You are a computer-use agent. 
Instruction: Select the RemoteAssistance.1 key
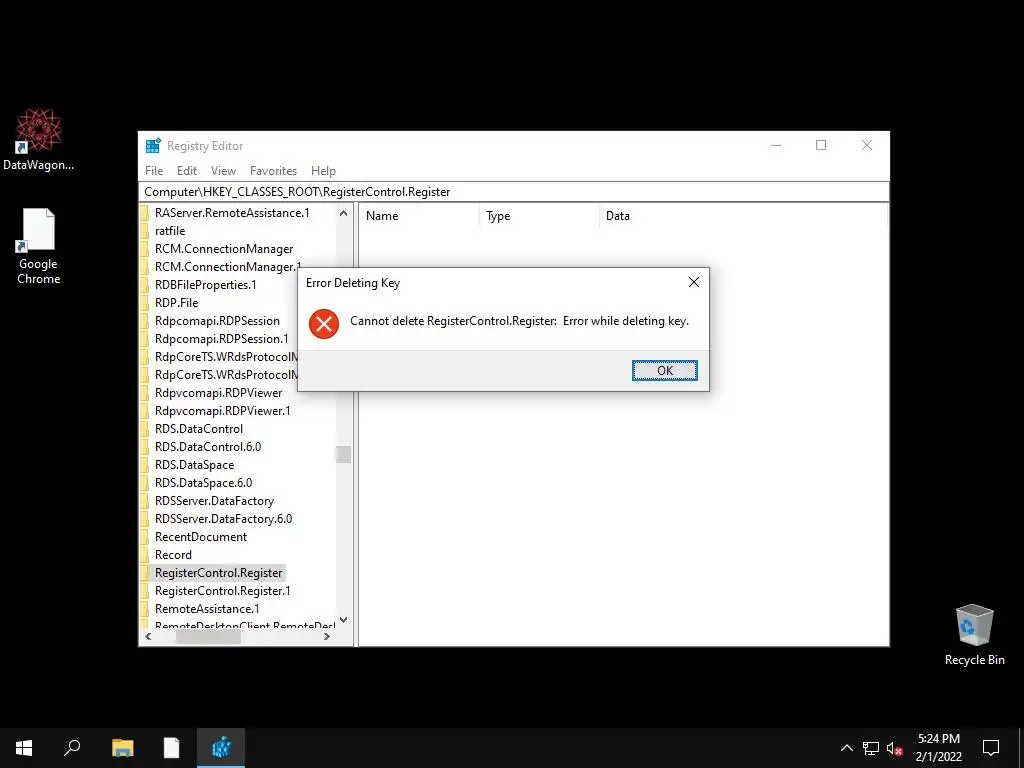click(207, 609)
